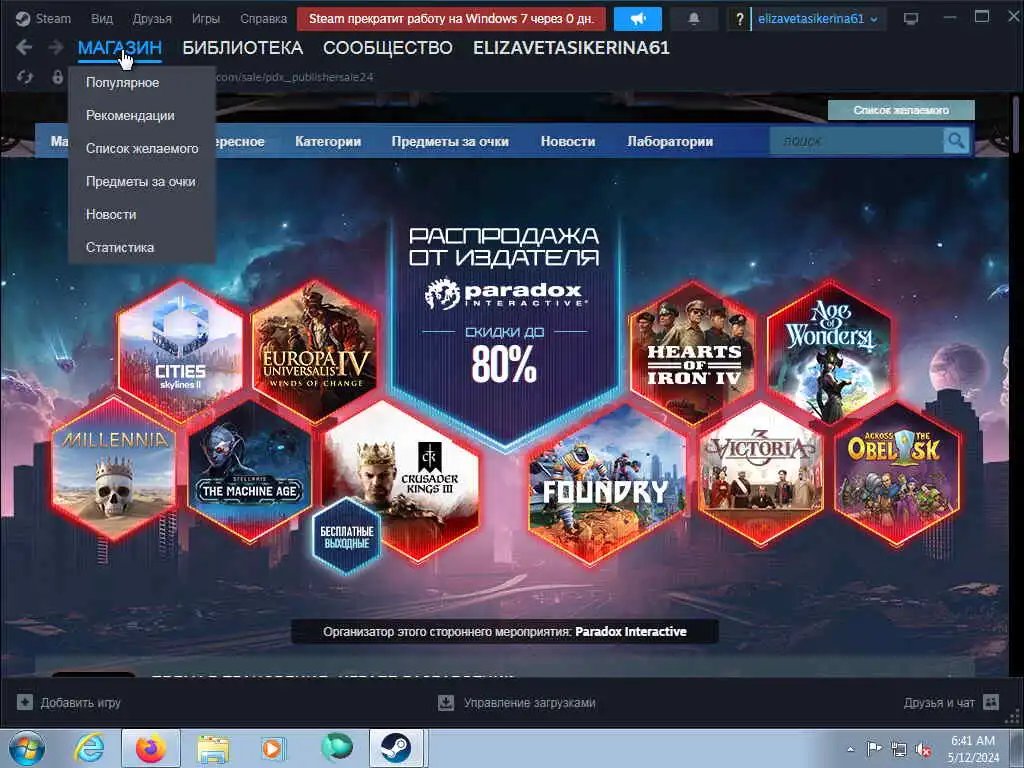Select Популярное from the store dropdown

(122, 82)
